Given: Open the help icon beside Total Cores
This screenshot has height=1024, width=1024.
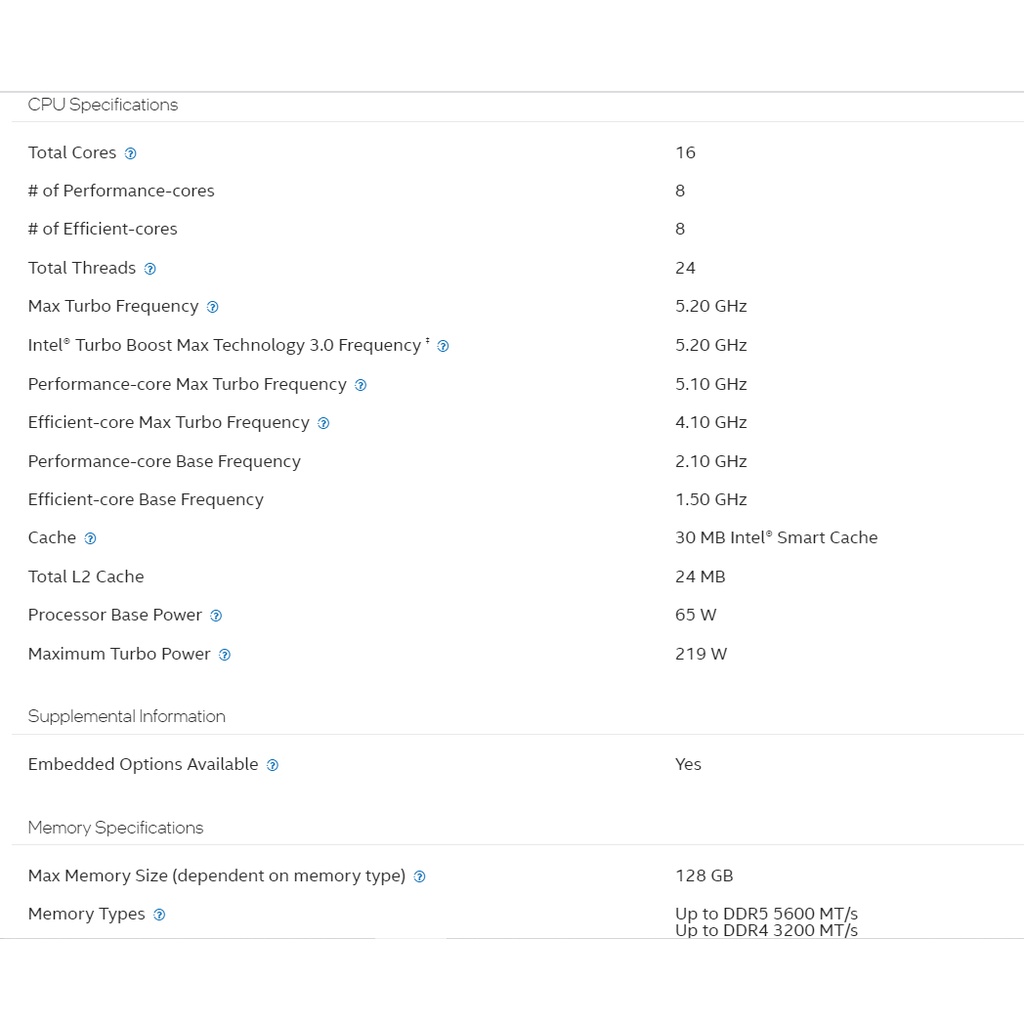Looking at the screenshot, I should point(130,154).
